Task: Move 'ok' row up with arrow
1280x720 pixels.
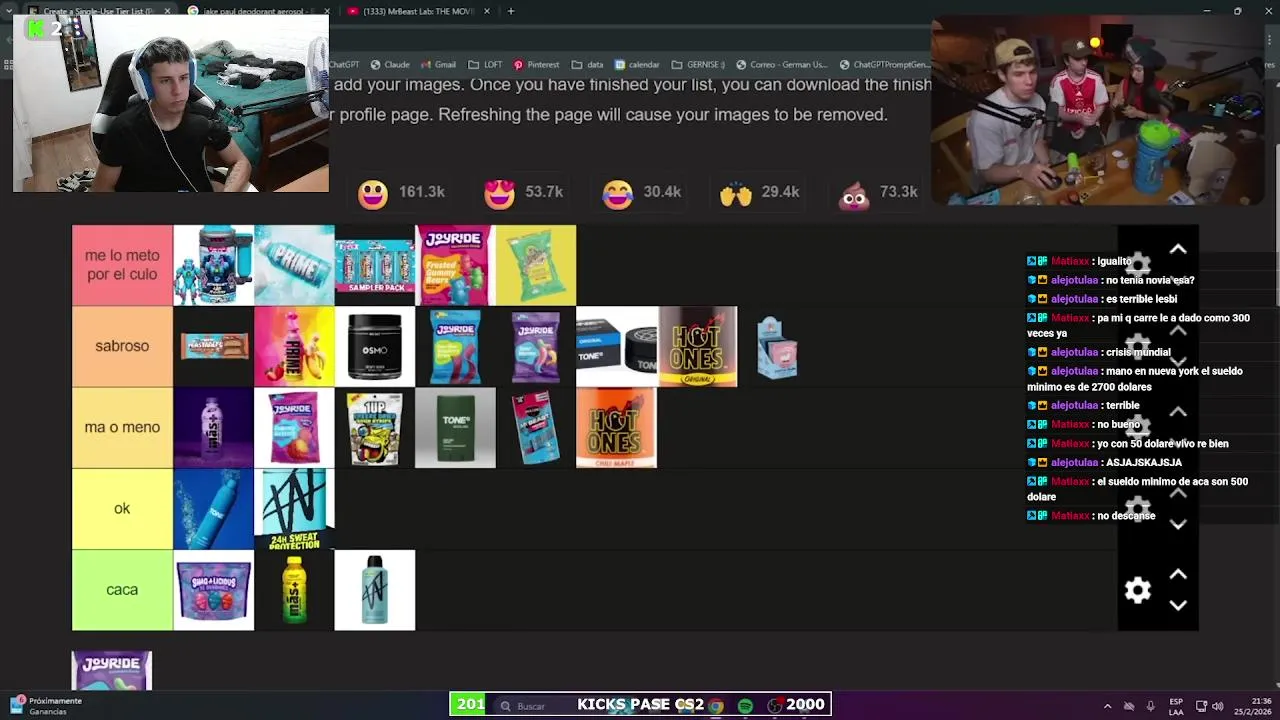Action: click(1178, 494)
